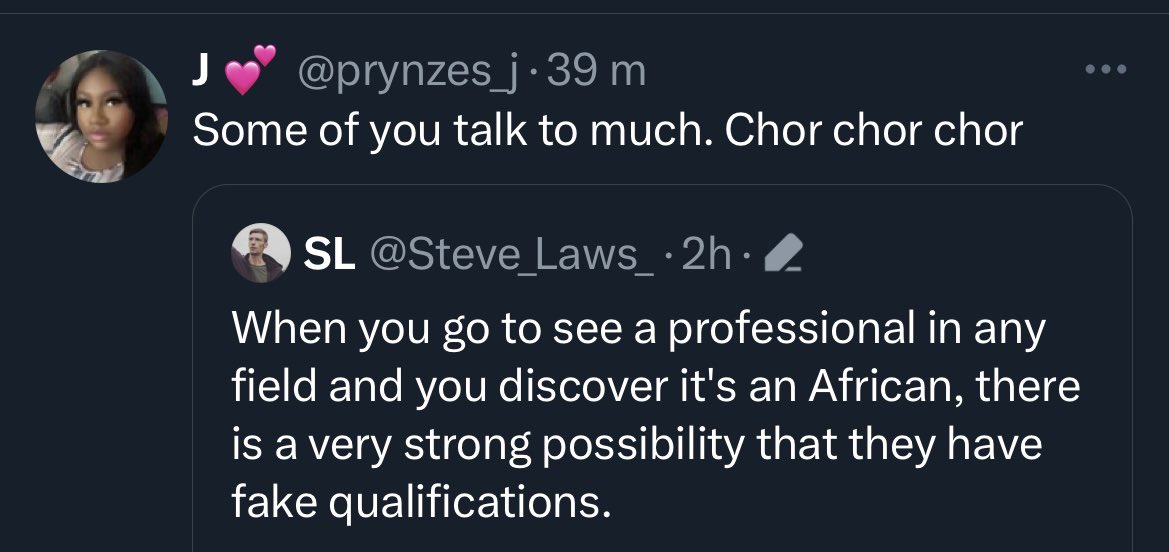
Task: Click the display name "SL"
Action: click(x=328, y=257)
